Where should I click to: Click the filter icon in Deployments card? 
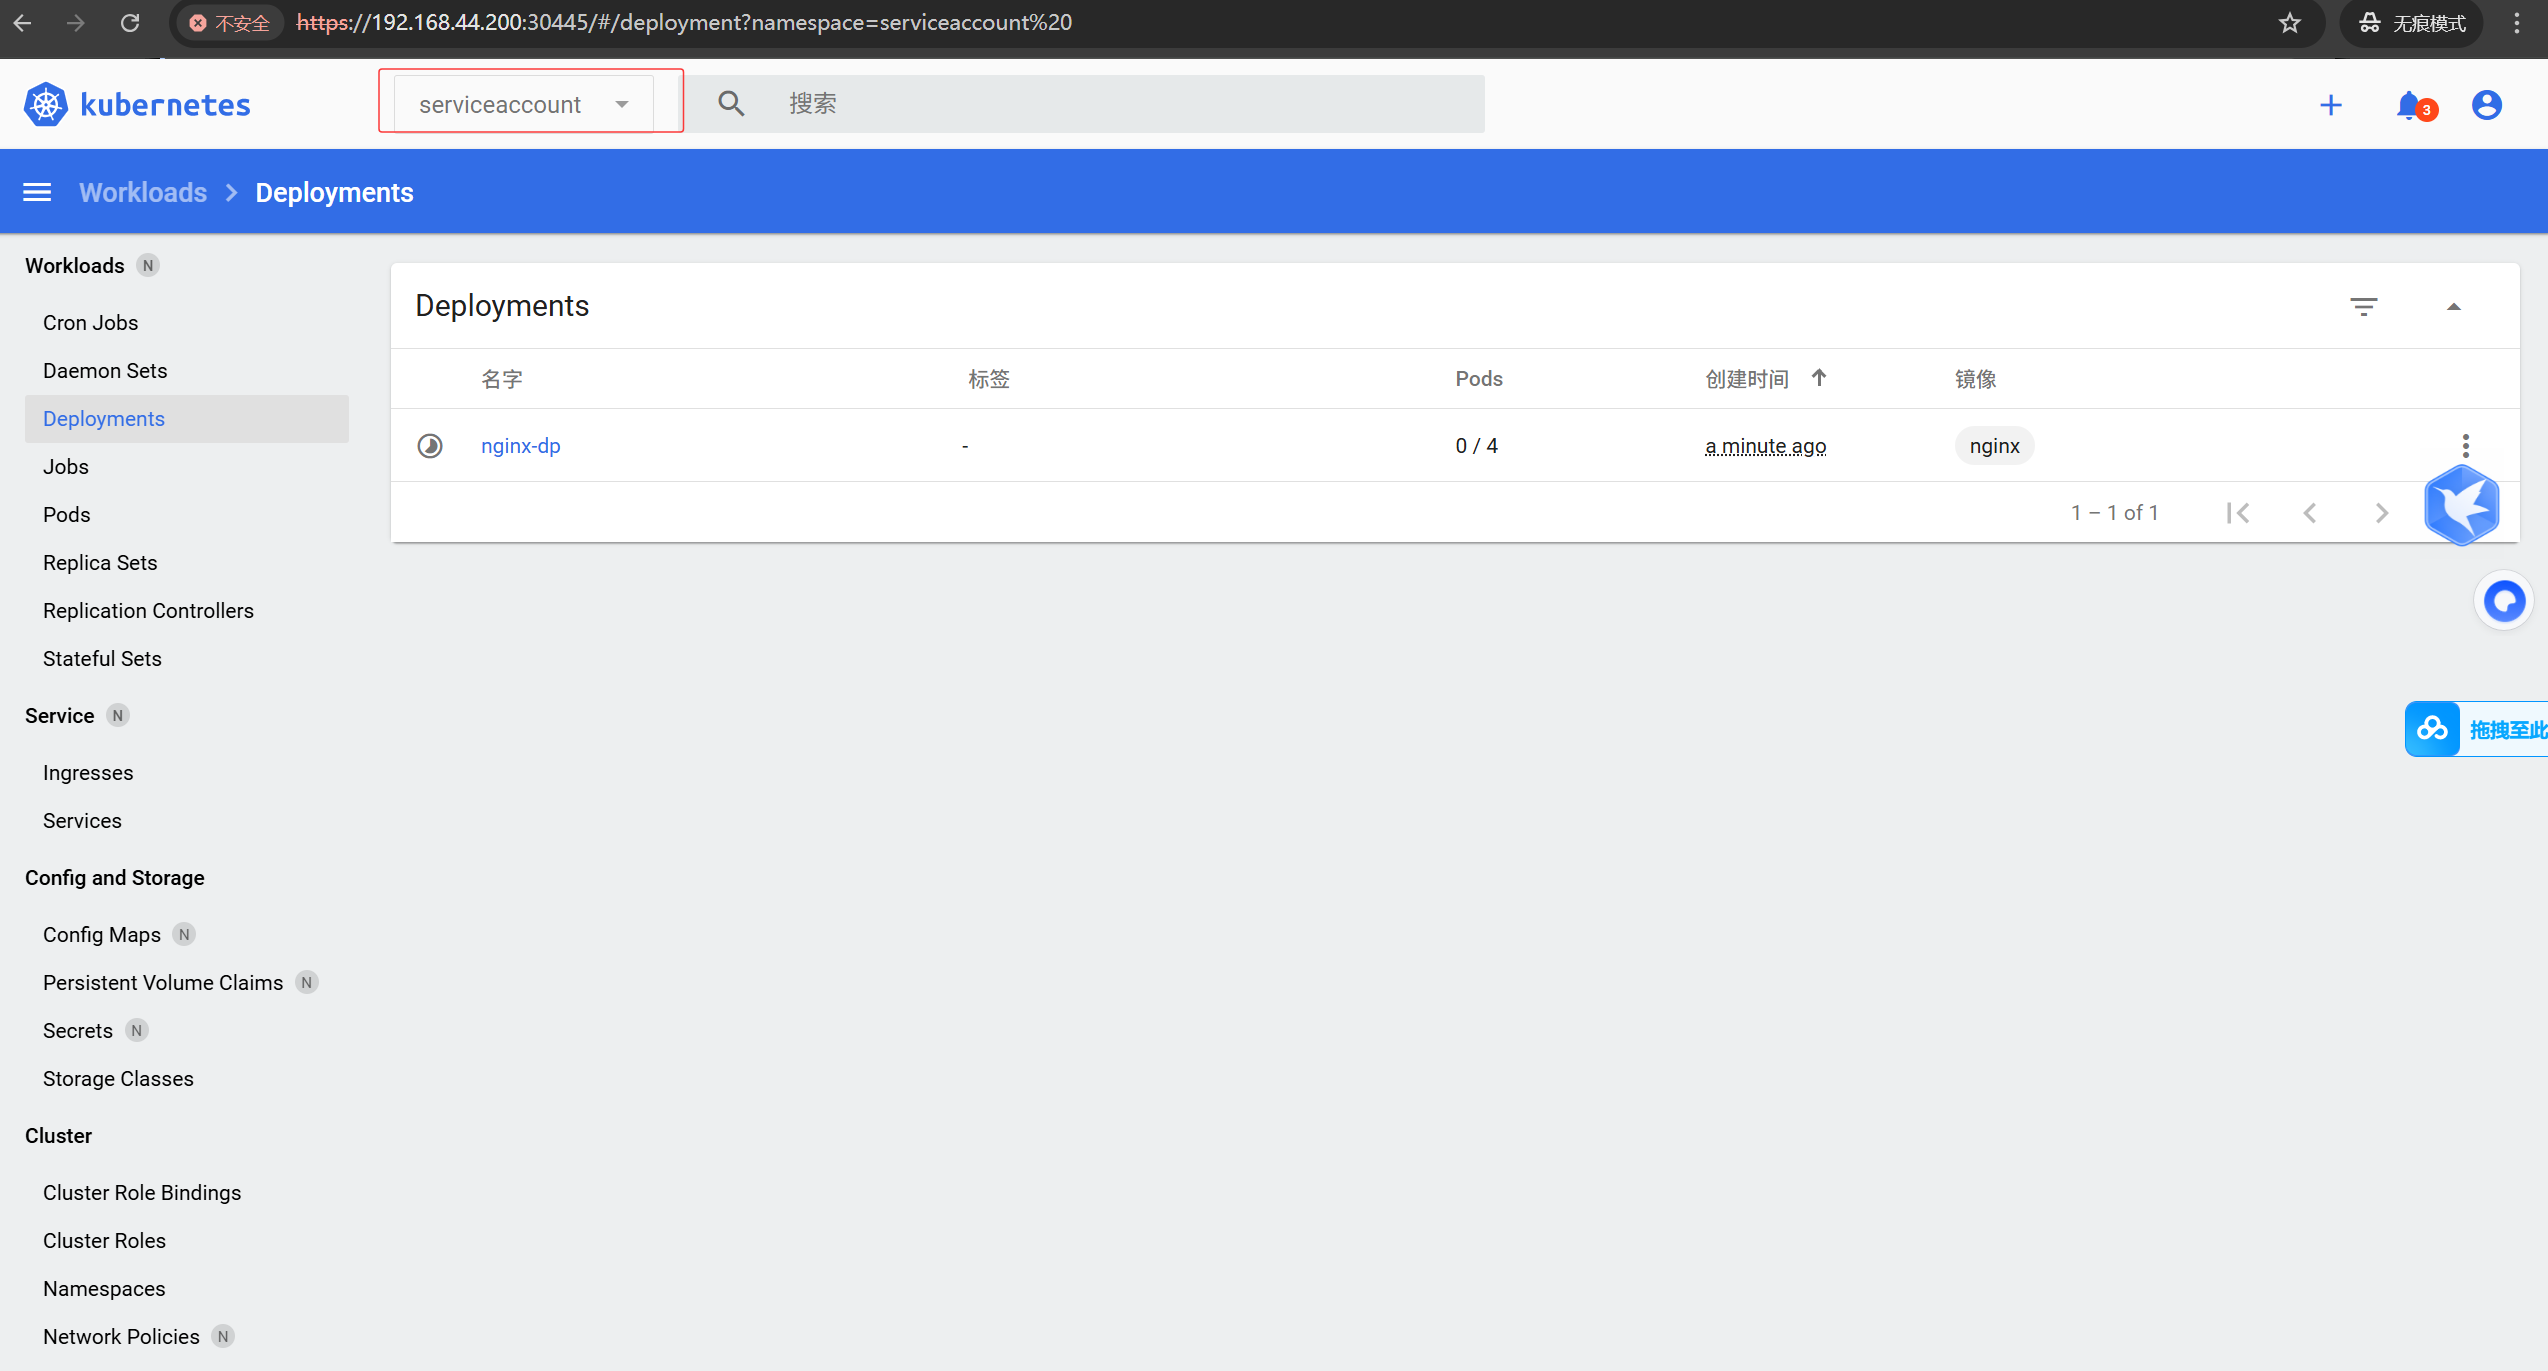click(2363, 306)
